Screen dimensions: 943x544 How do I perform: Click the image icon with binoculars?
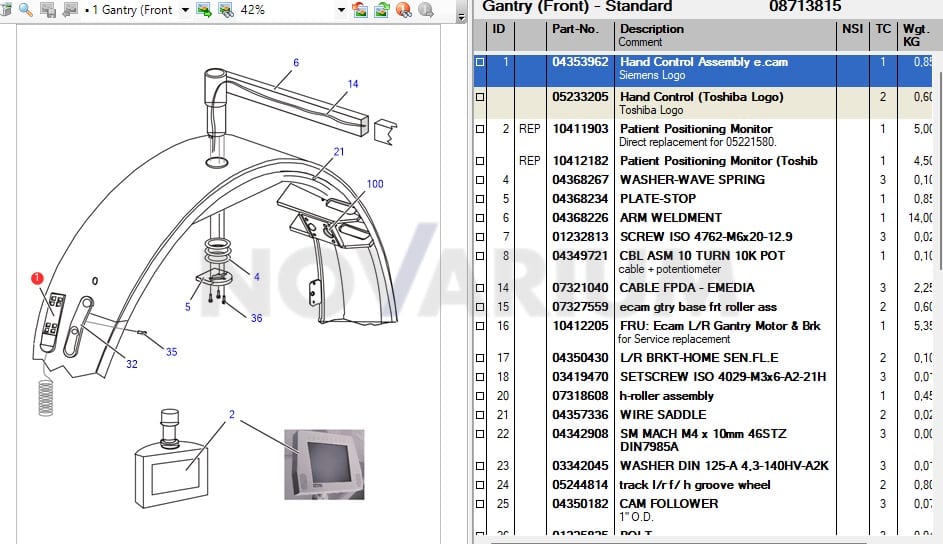pos(226,9)
